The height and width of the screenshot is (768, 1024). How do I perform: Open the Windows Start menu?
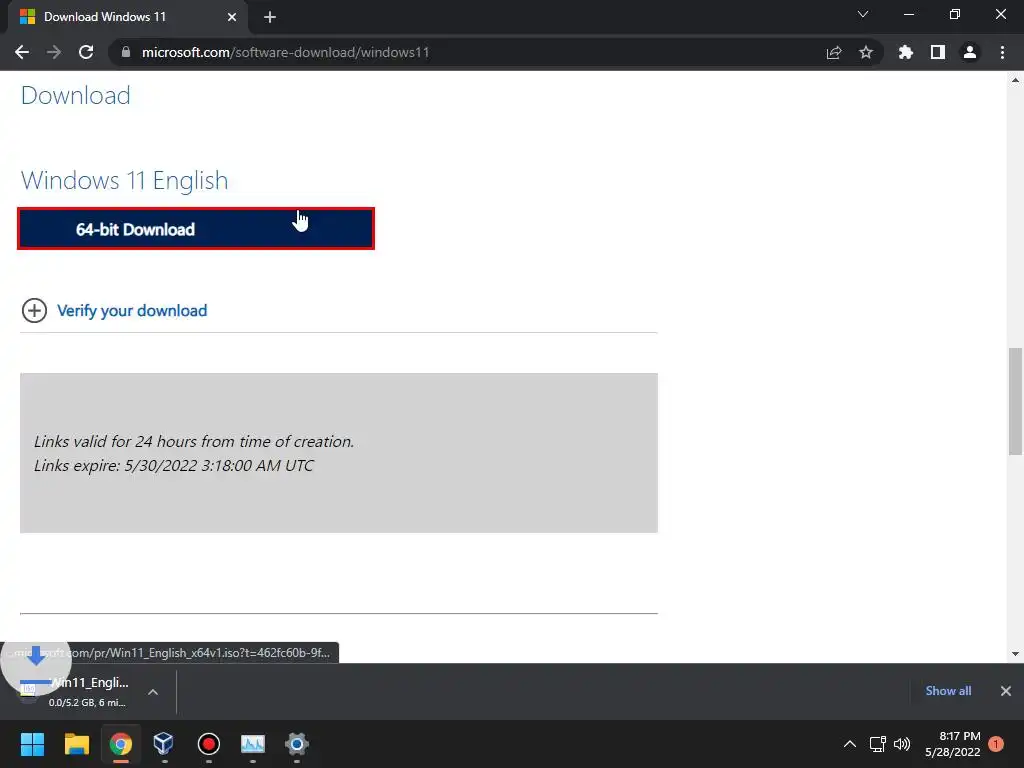[32, 744]
